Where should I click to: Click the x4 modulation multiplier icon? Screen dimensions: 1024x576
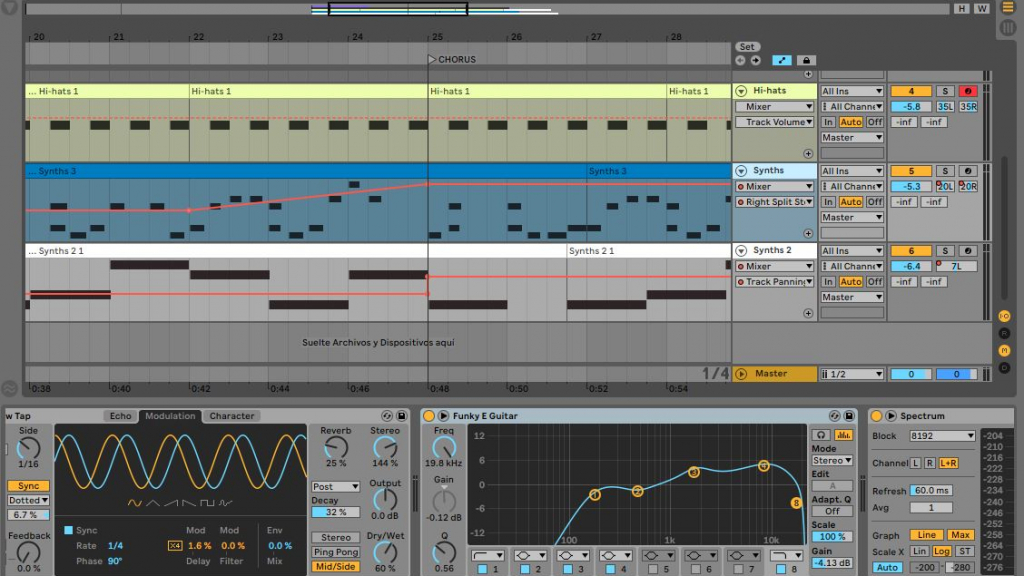pos(174,546)
